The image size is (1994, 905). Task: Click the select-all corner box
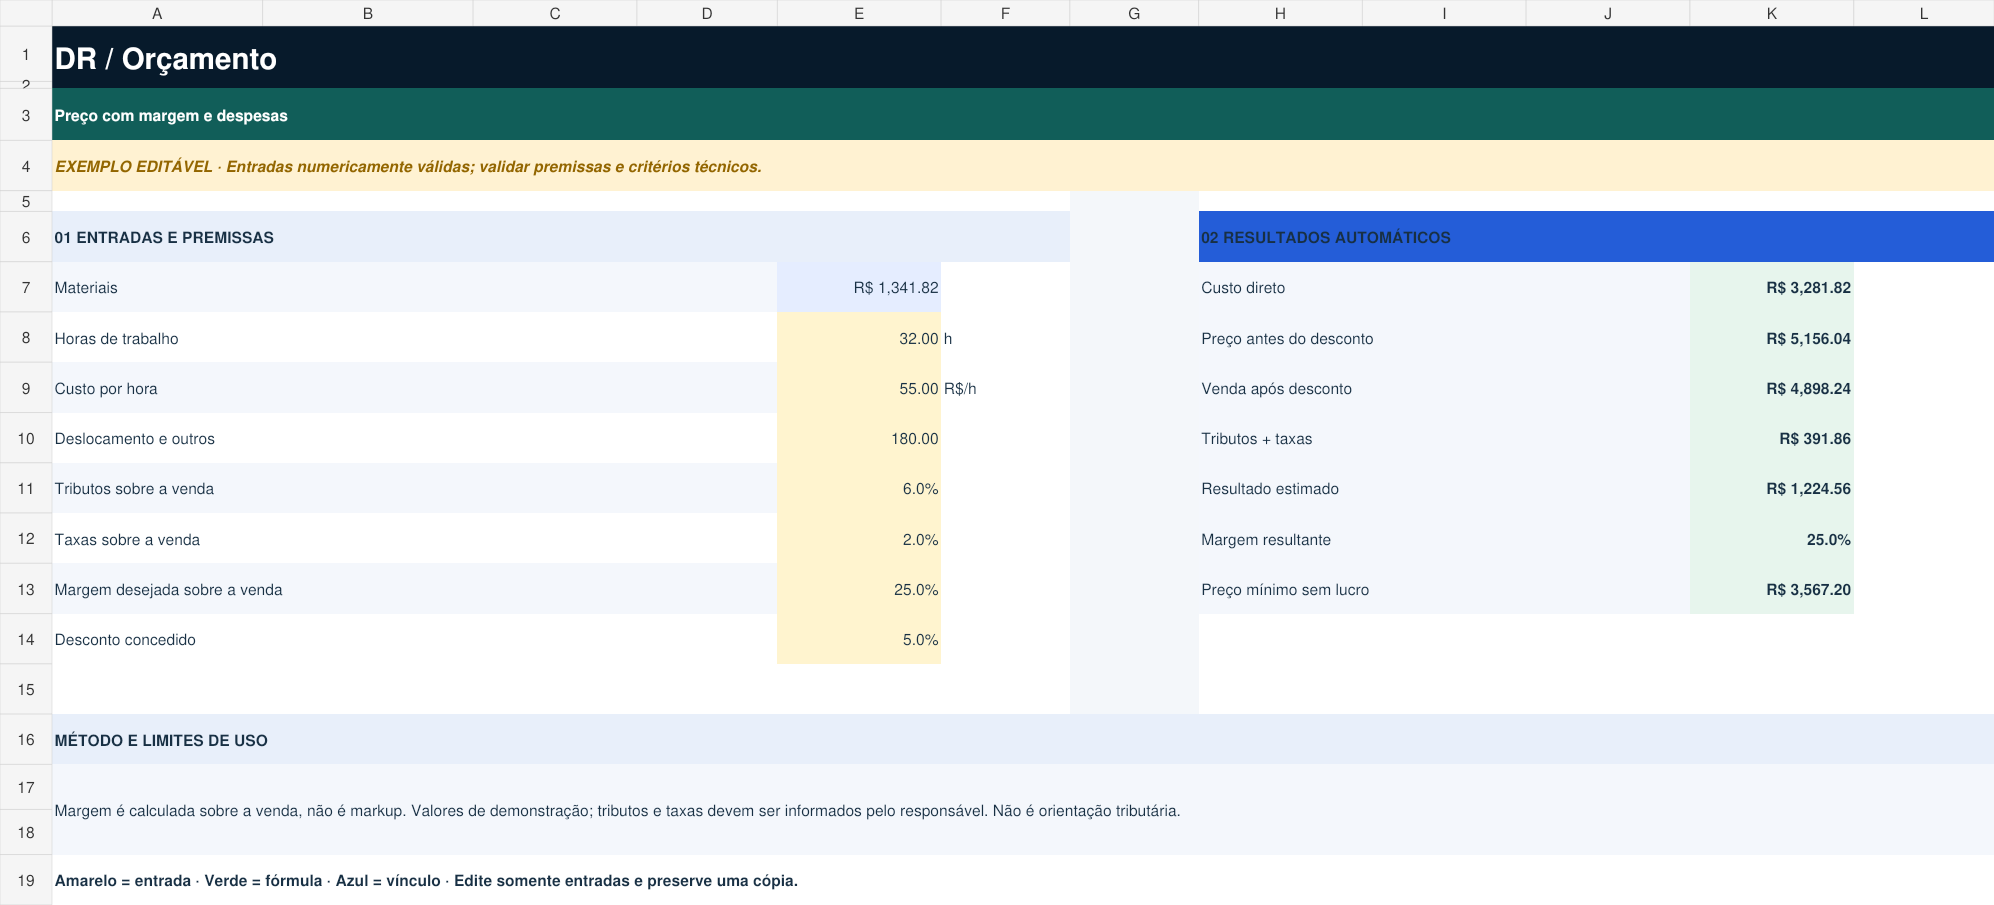click(x=26, y=13)
